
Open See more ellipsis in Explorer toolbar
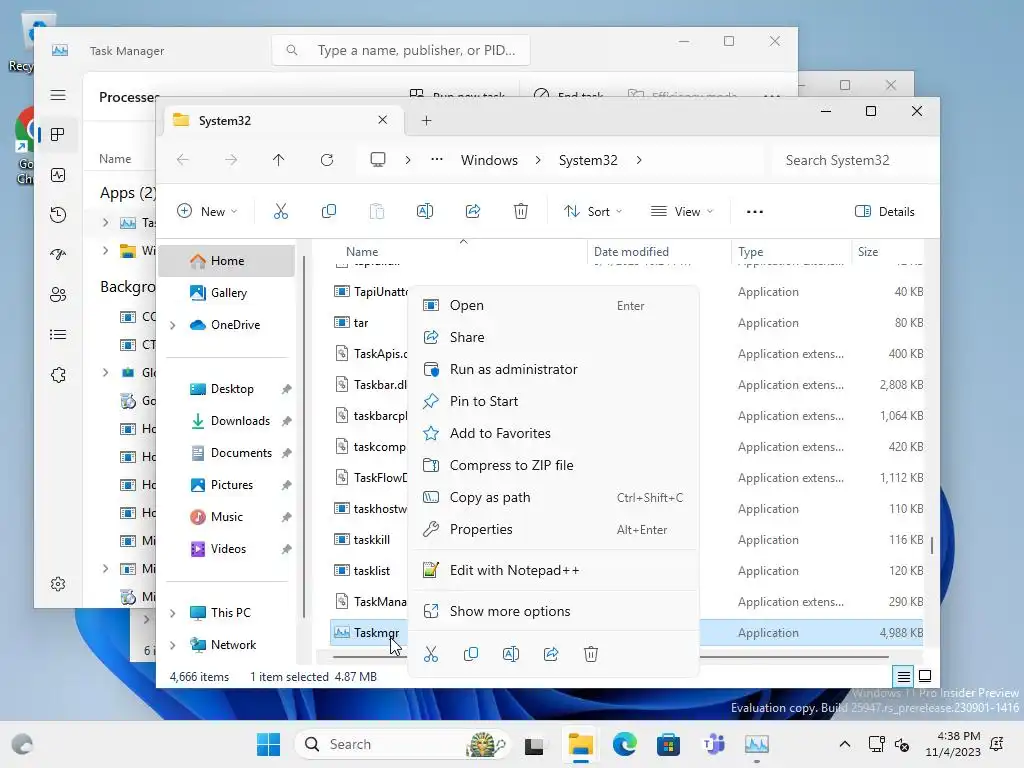click(x=755, y=212)
